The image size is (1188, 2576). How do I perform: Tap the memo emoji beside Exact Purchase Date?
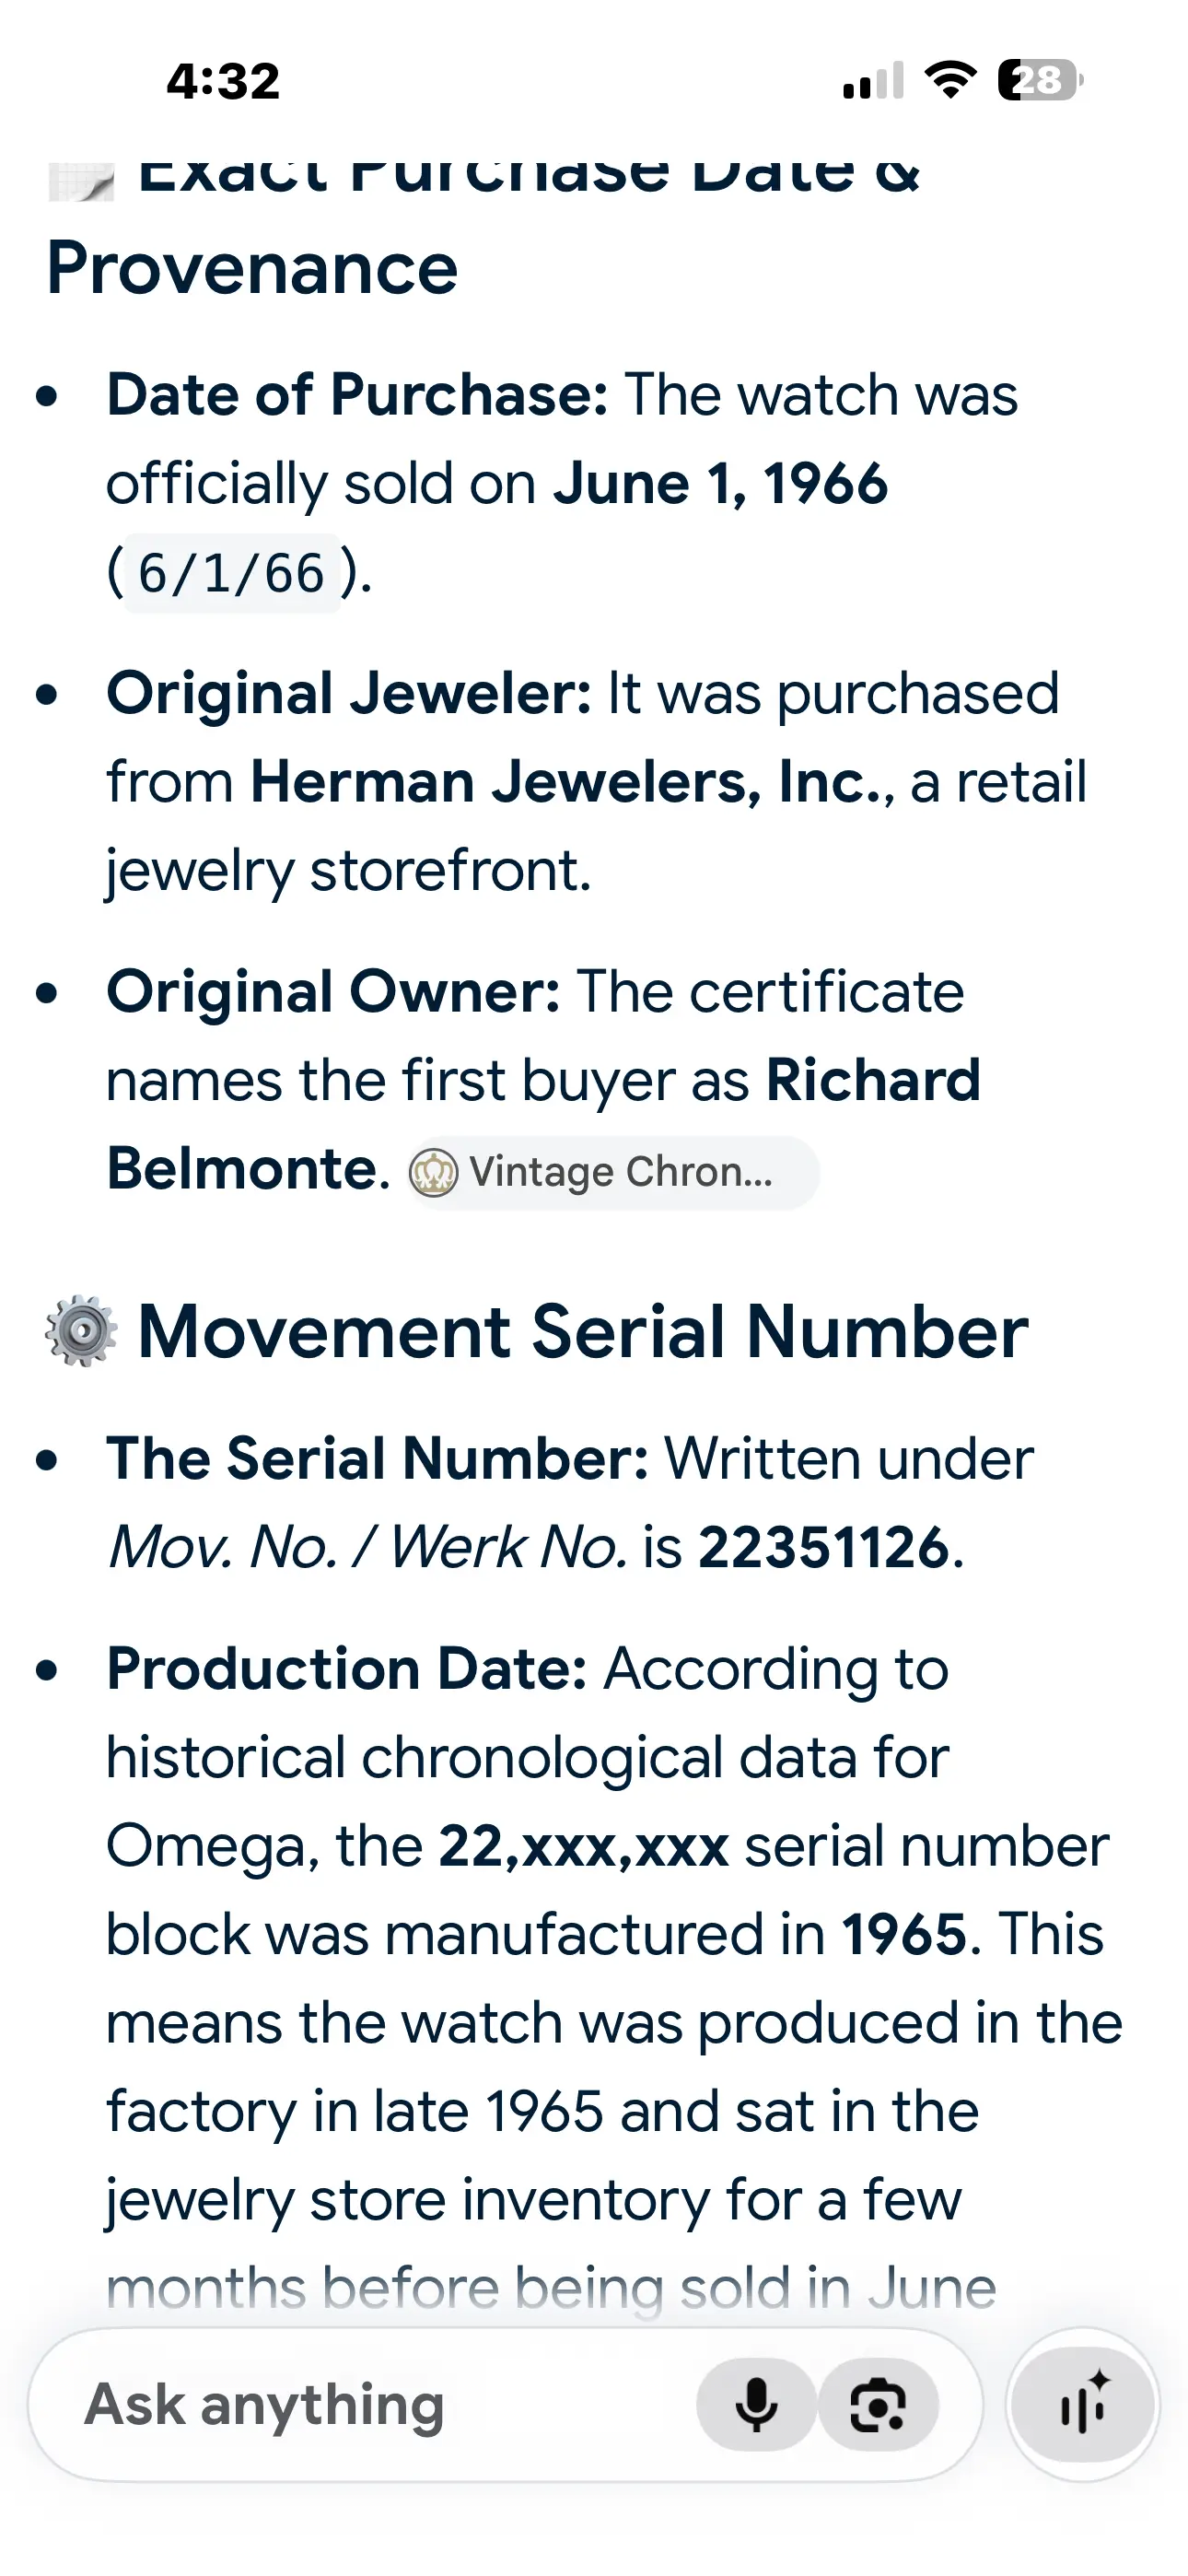81,180
